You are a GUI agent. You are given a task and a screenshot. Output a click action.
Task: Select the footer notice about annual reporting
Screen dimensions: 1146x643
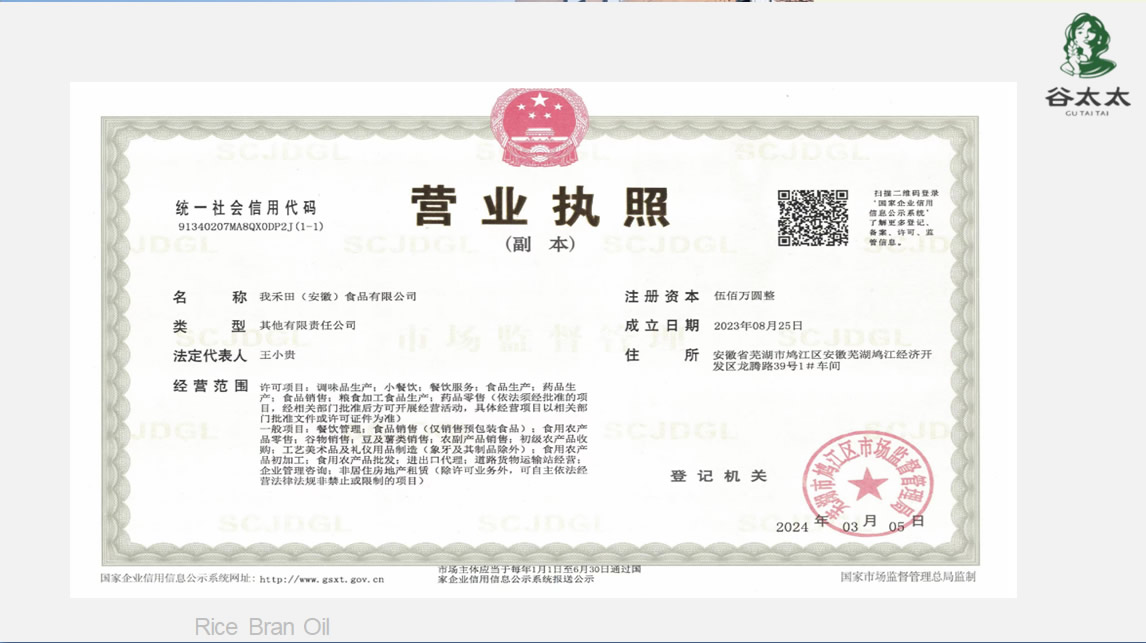point(539,574)
